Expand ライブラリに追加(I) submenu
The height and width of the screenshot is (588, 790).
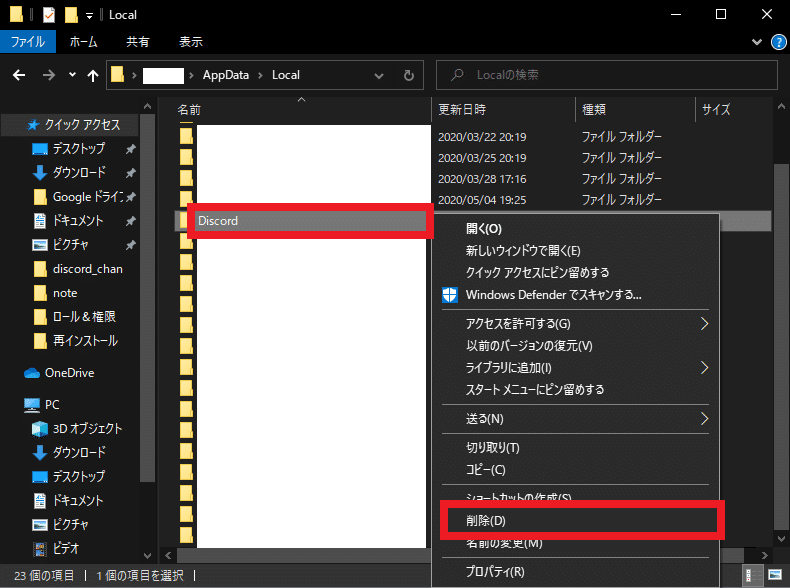pyautogui.click(x=575, y=368)
